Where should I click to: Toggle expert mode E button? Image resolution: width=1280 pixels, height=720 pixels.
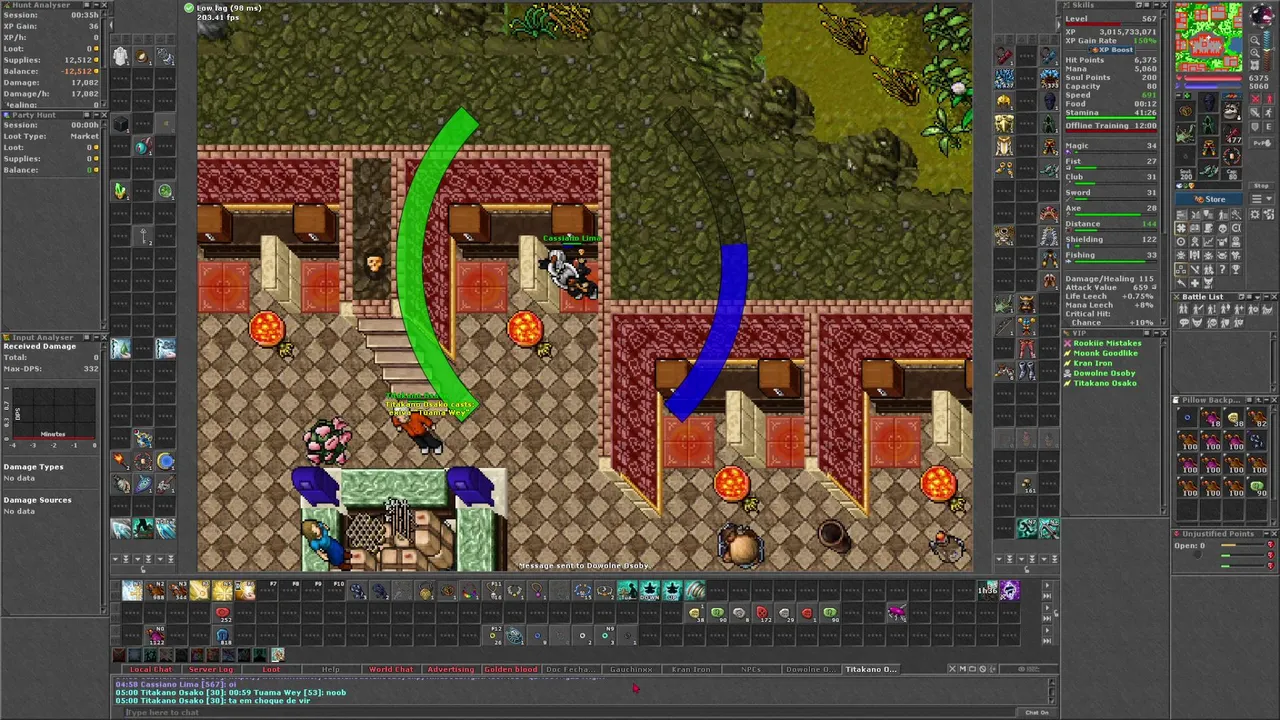(x=1268, y=127)
